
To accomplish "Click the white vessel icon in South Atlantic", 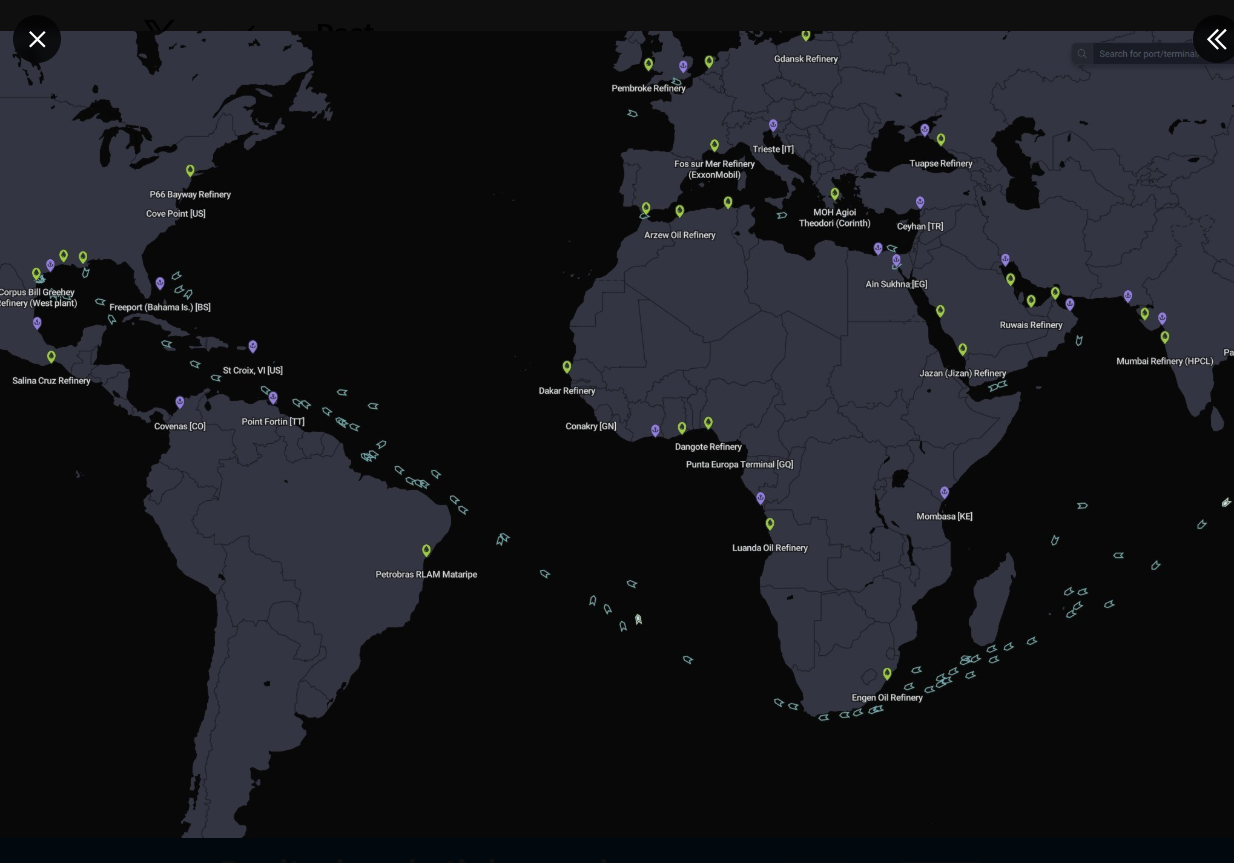I will click(x=638, y=620).
